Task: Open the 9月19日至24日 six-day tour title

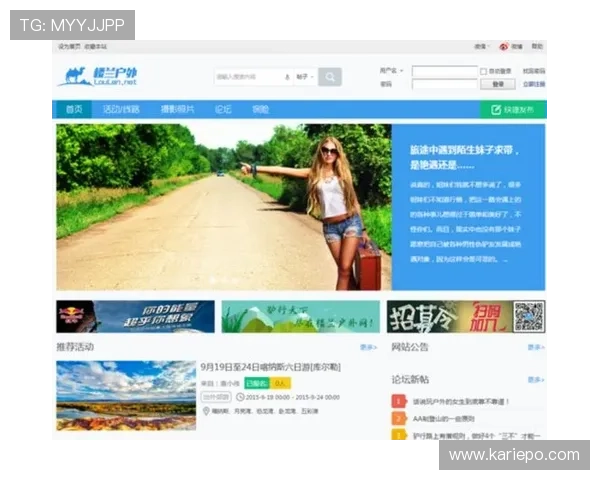Action: 271,367
